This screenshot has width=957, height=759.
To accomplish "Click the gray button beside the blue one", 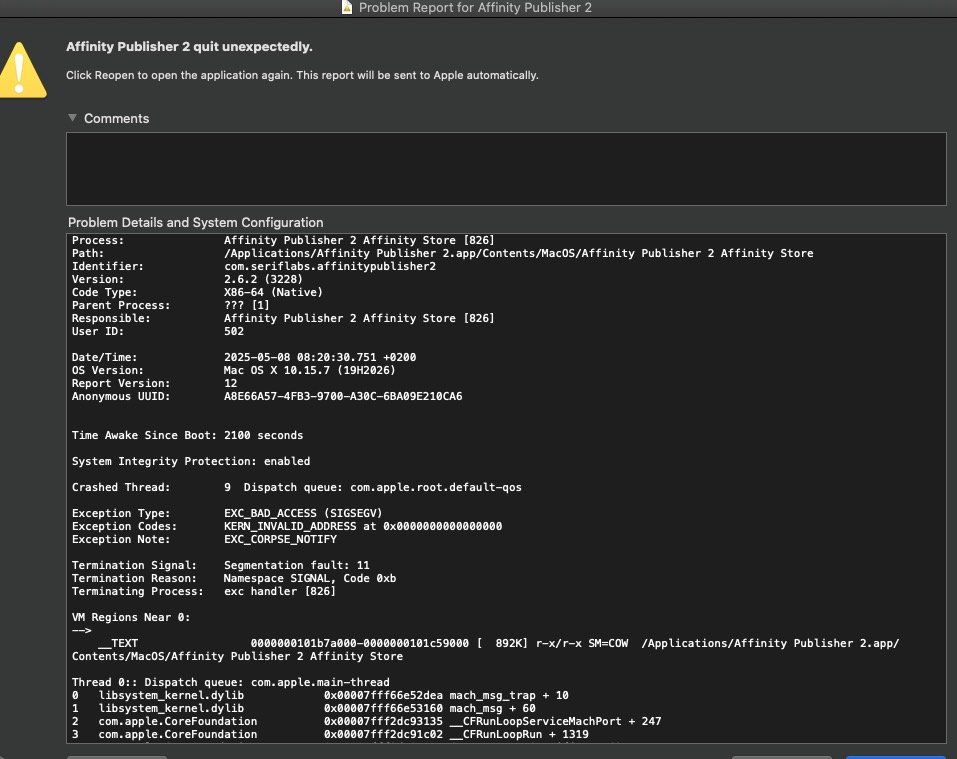I will coord(781,757).
